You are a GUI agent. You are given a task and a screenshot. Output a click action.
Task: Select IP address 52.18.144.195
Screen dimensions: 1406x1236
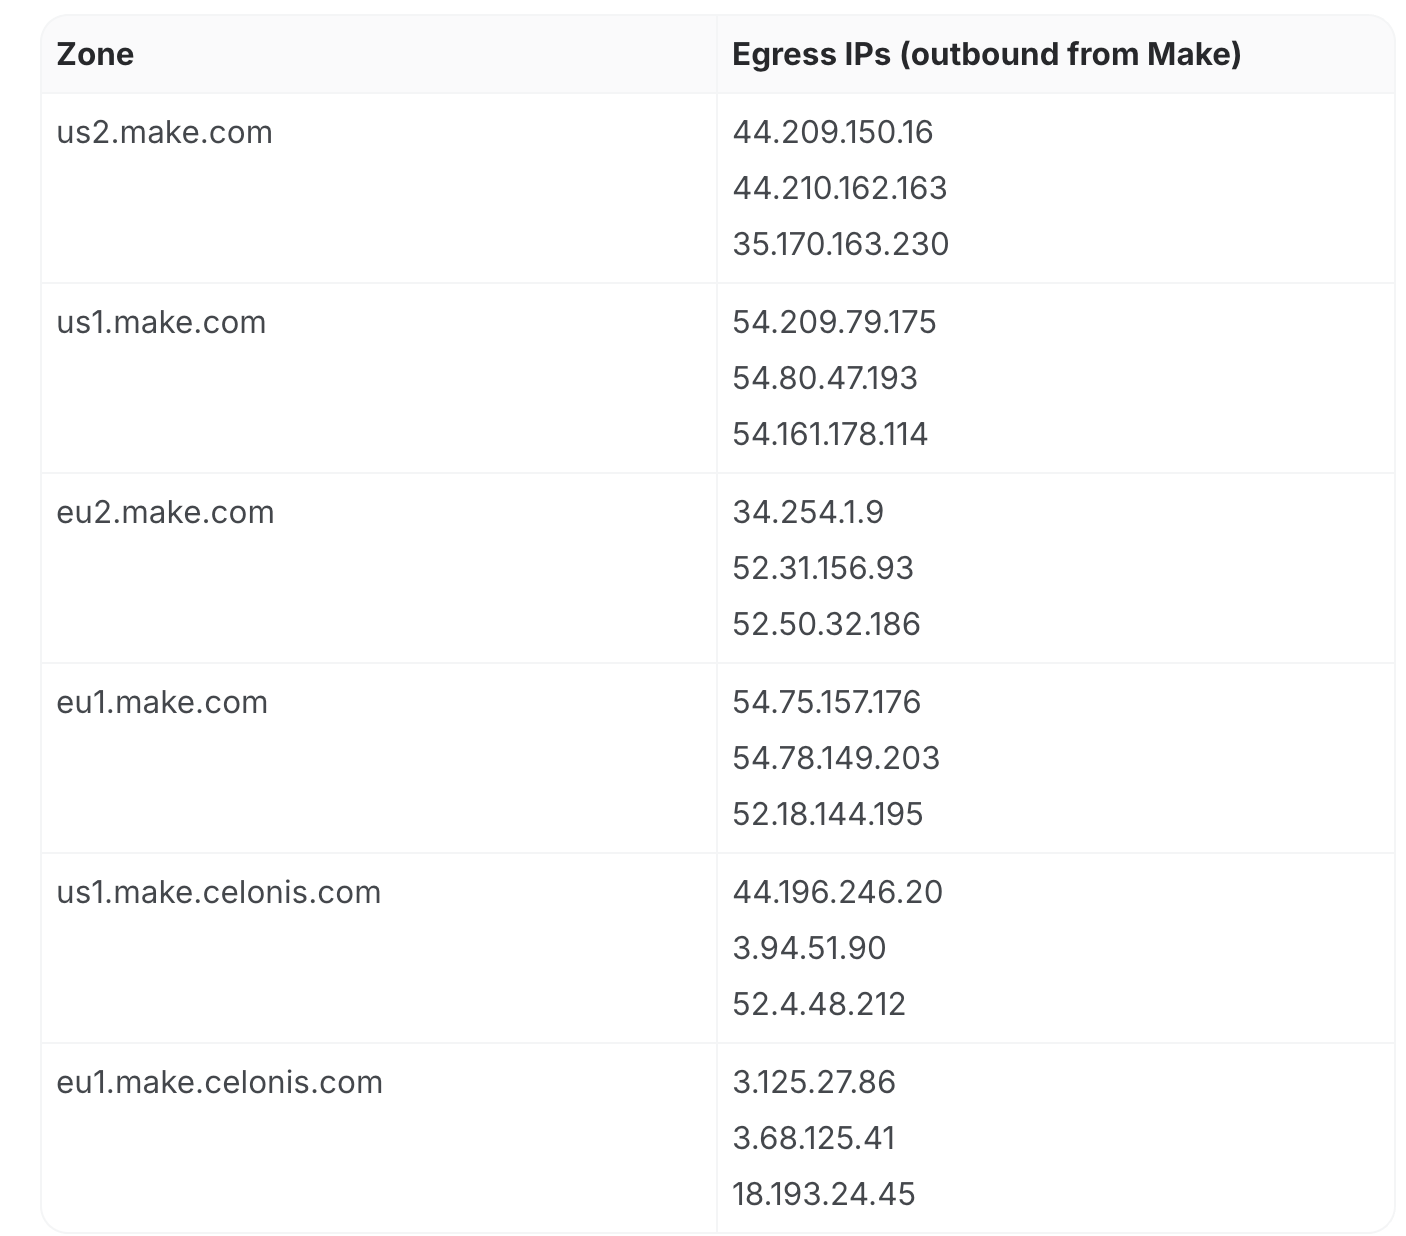tap(827, 814)
